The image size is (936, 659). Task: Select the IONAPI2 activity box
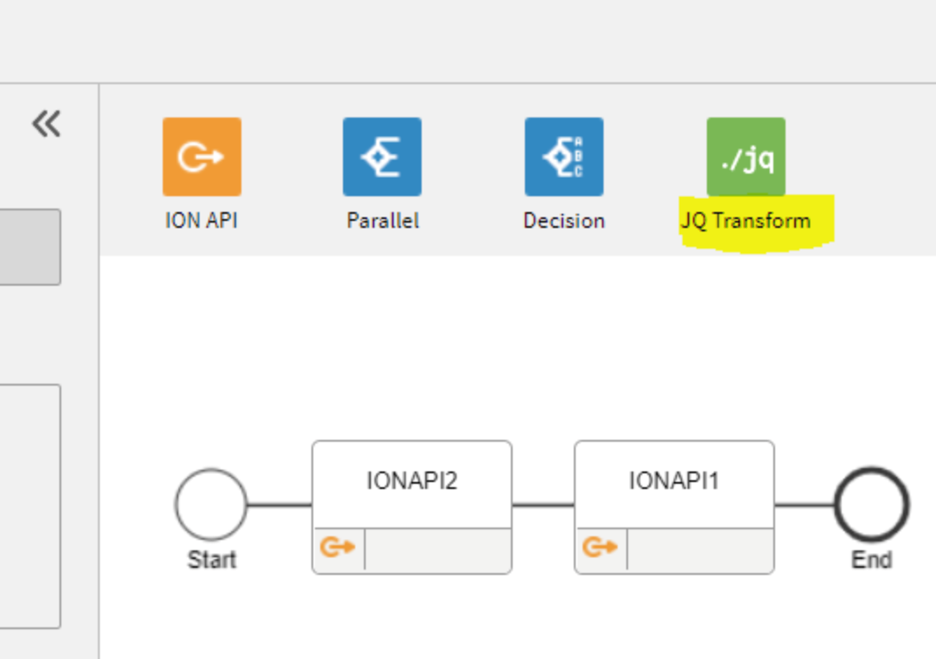(x=412, y=483)
